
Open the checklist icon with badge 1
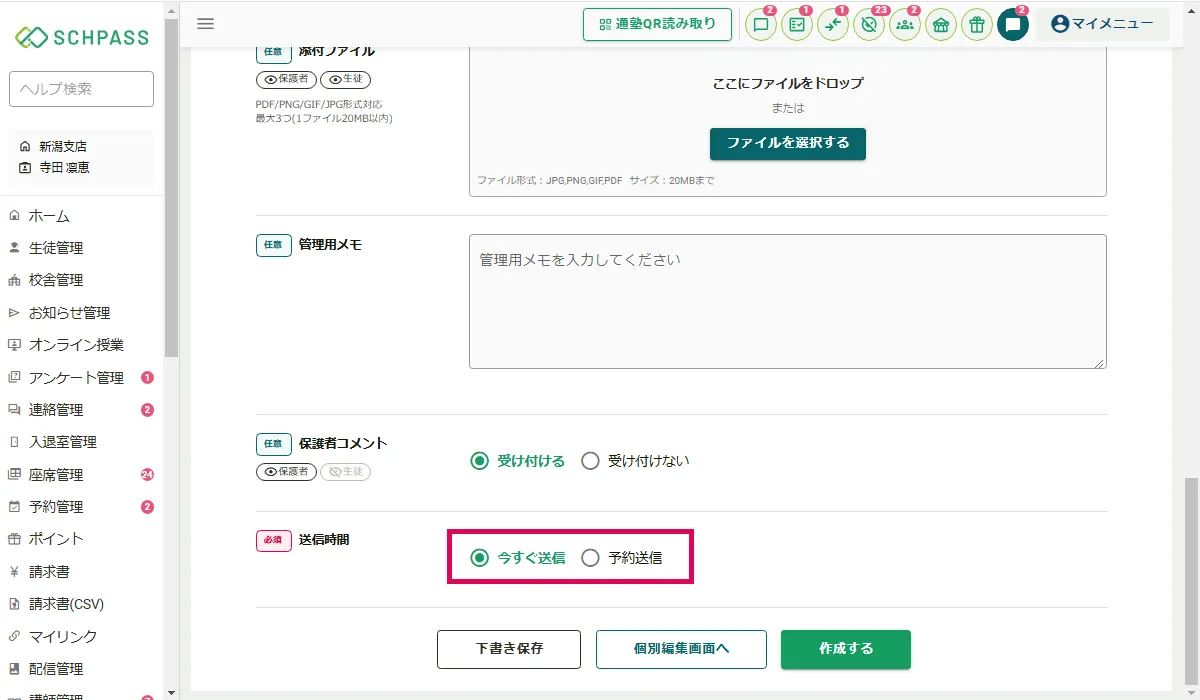797,25
